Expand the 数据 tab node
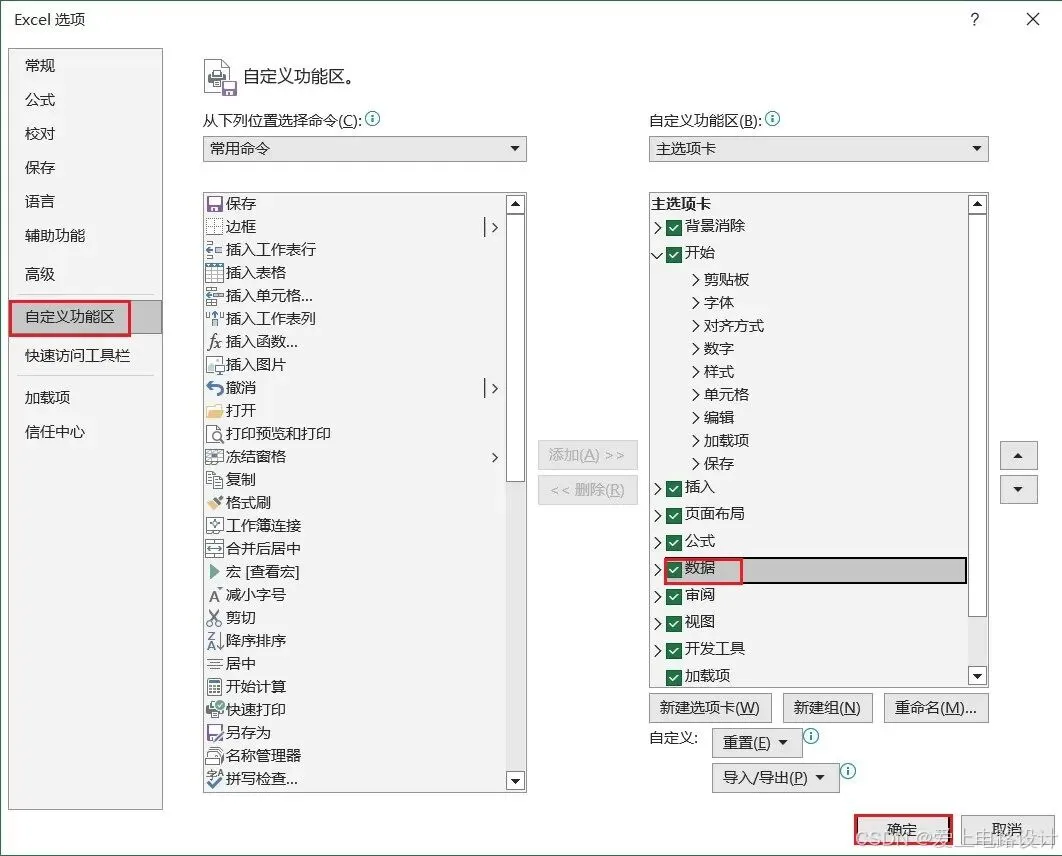 click(657, 570)
